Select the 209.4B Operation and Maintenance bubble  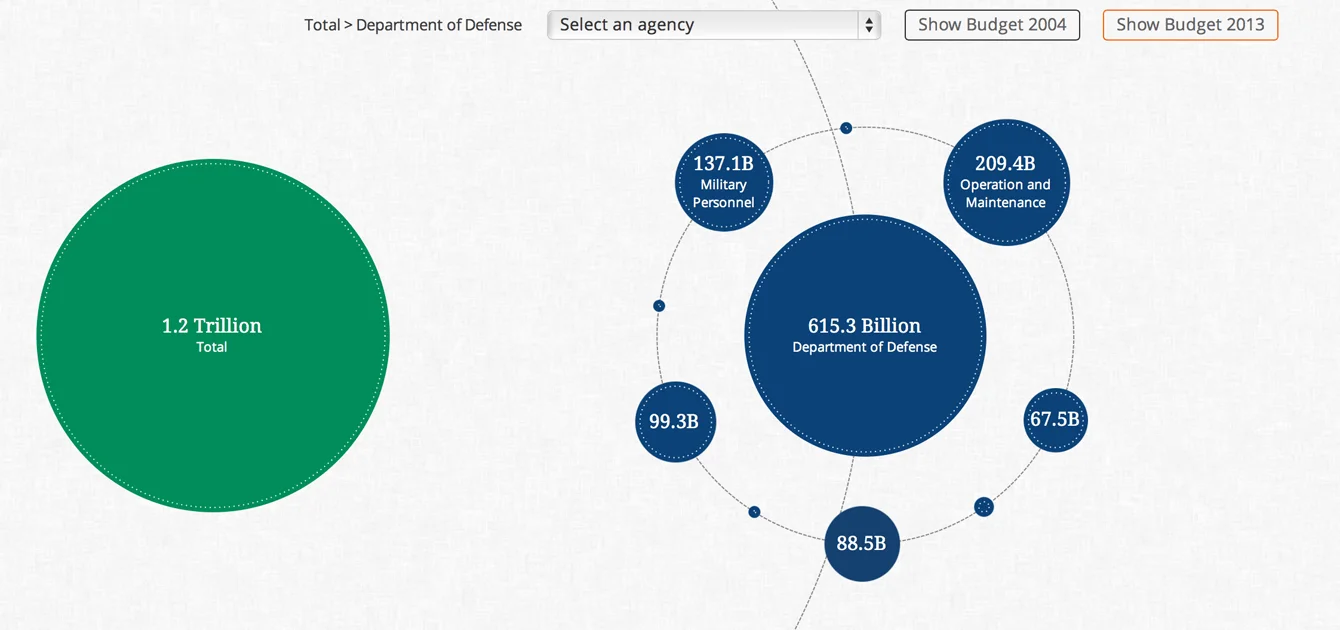pyautogui.click(x=1006, y=181)
